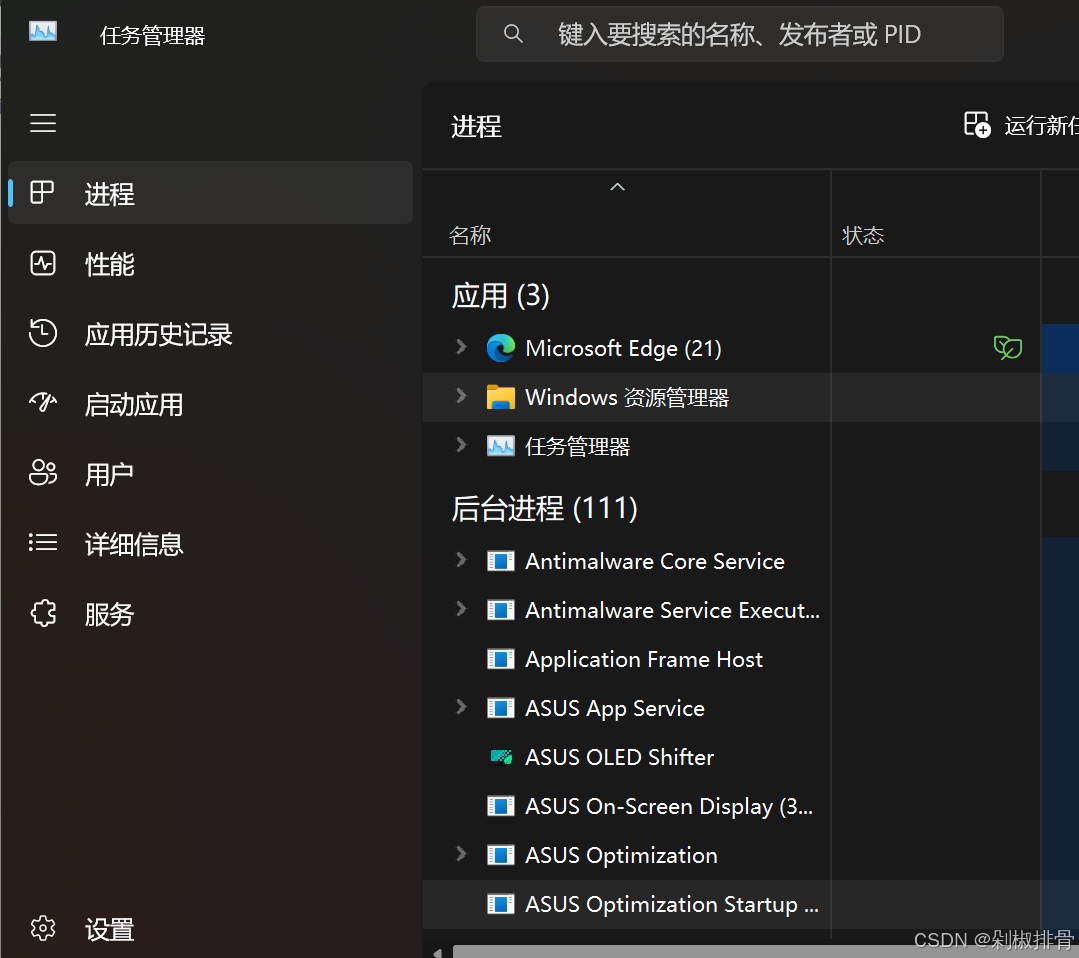Open 设置 at the sidebar bottom
The width and height of the screenshot is (1079, 958).
[x=211, y=929]
